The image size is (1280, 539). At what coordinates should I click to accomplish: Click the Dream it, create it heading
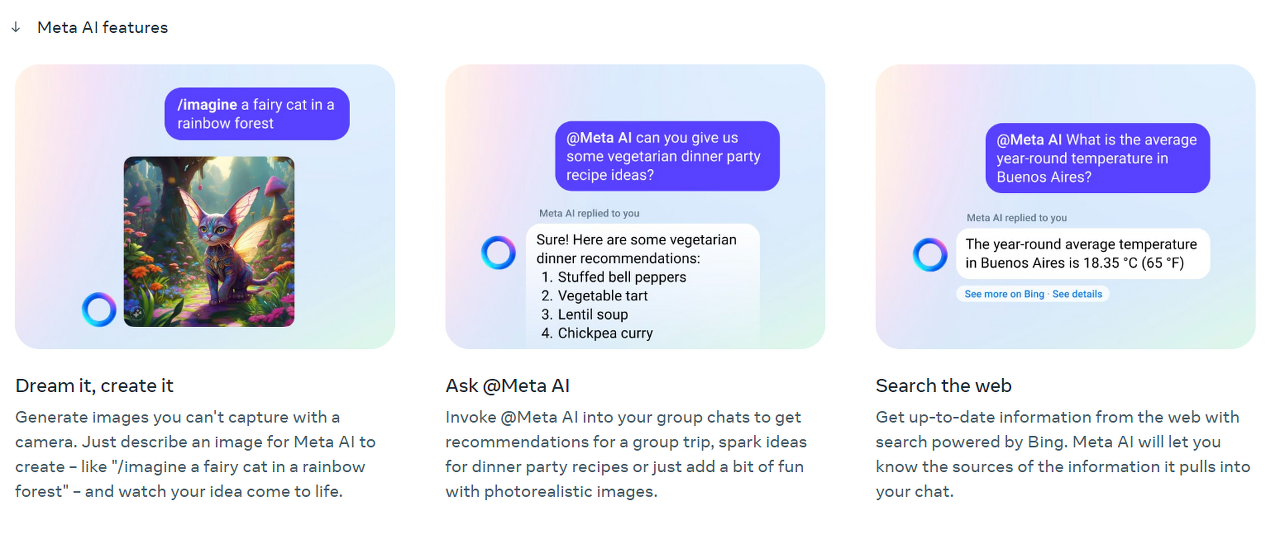click(x=95, y=386)
